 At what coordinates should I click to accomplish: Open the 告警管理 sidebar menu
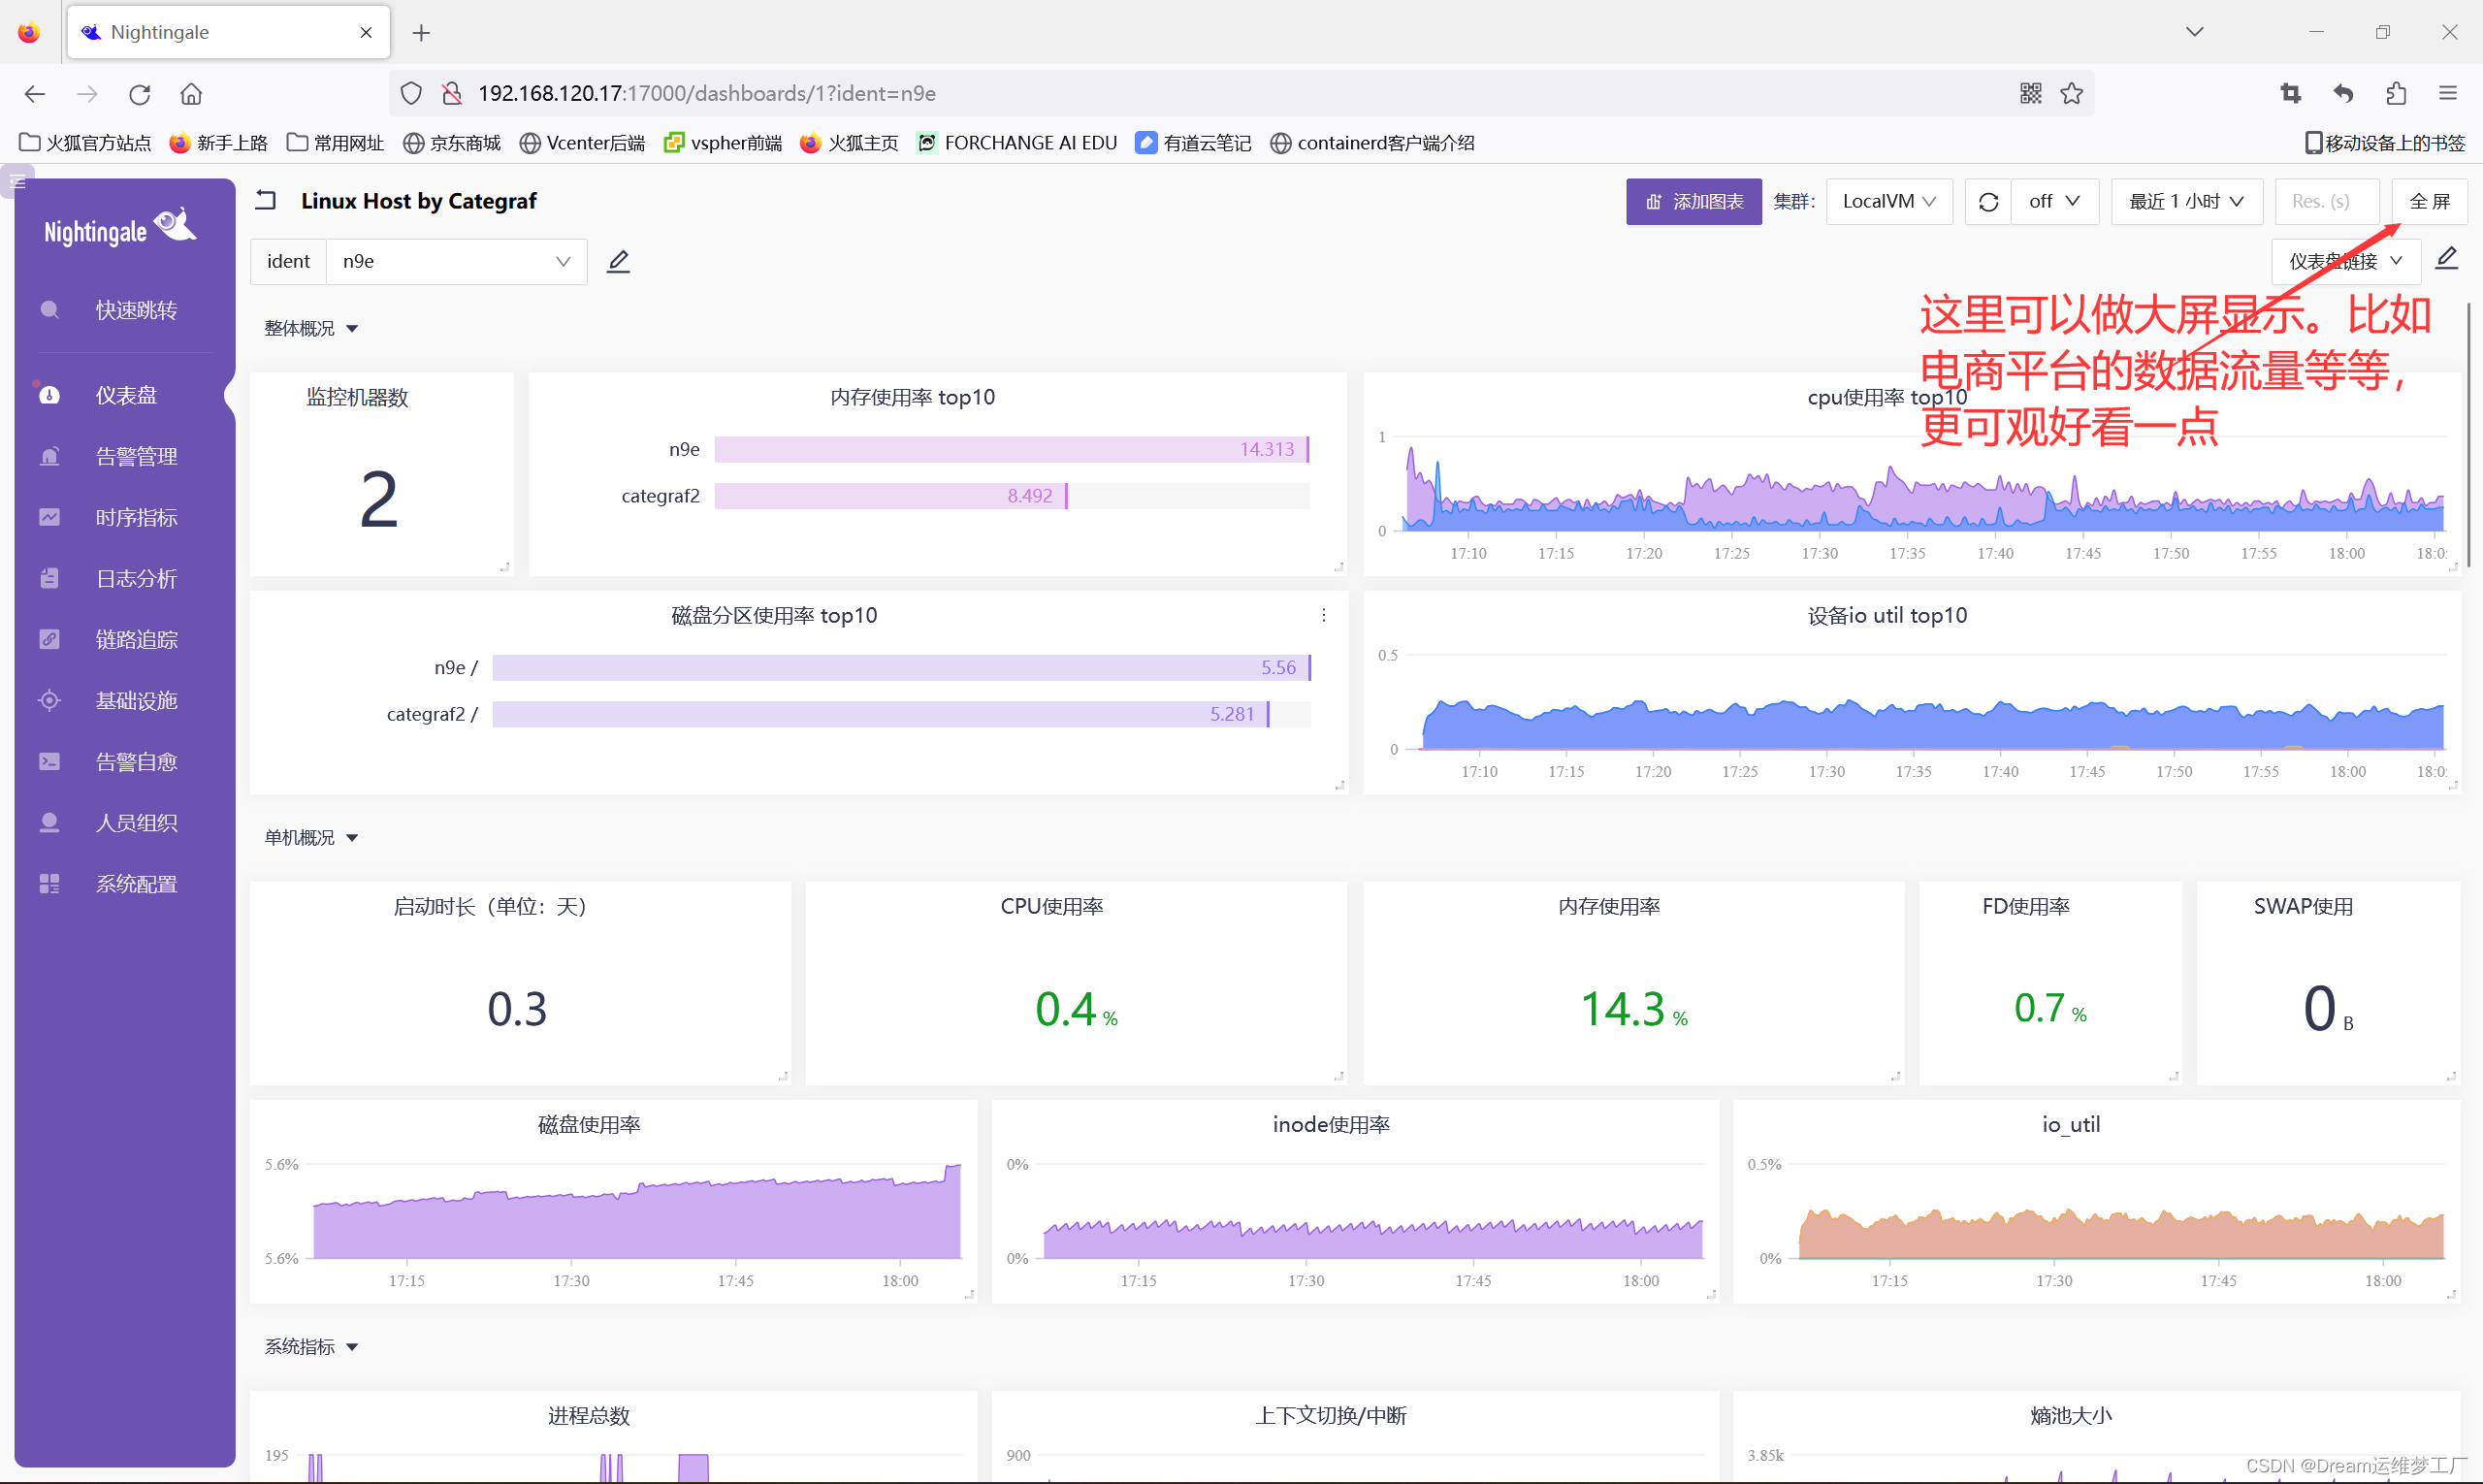[136, 456]
